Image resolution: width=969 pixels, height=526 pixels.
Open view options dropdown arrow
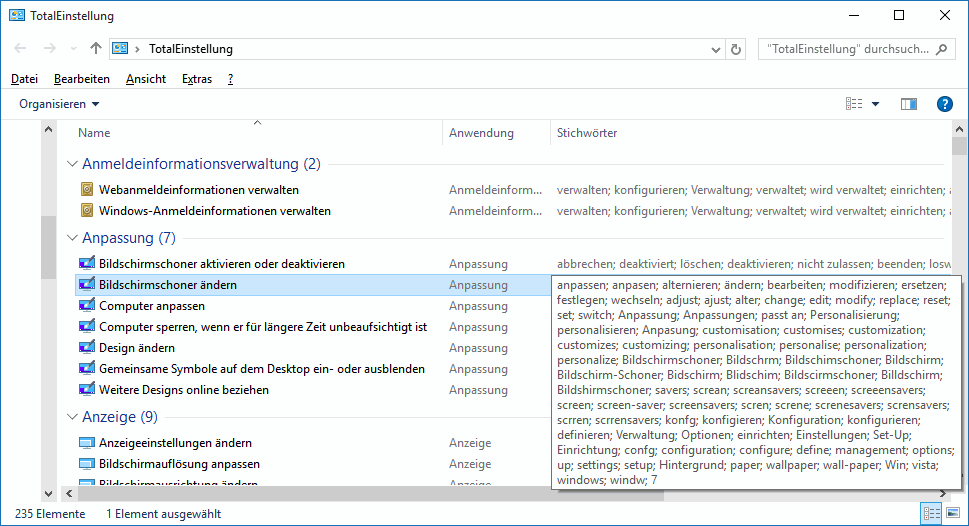tap(875, 104)
